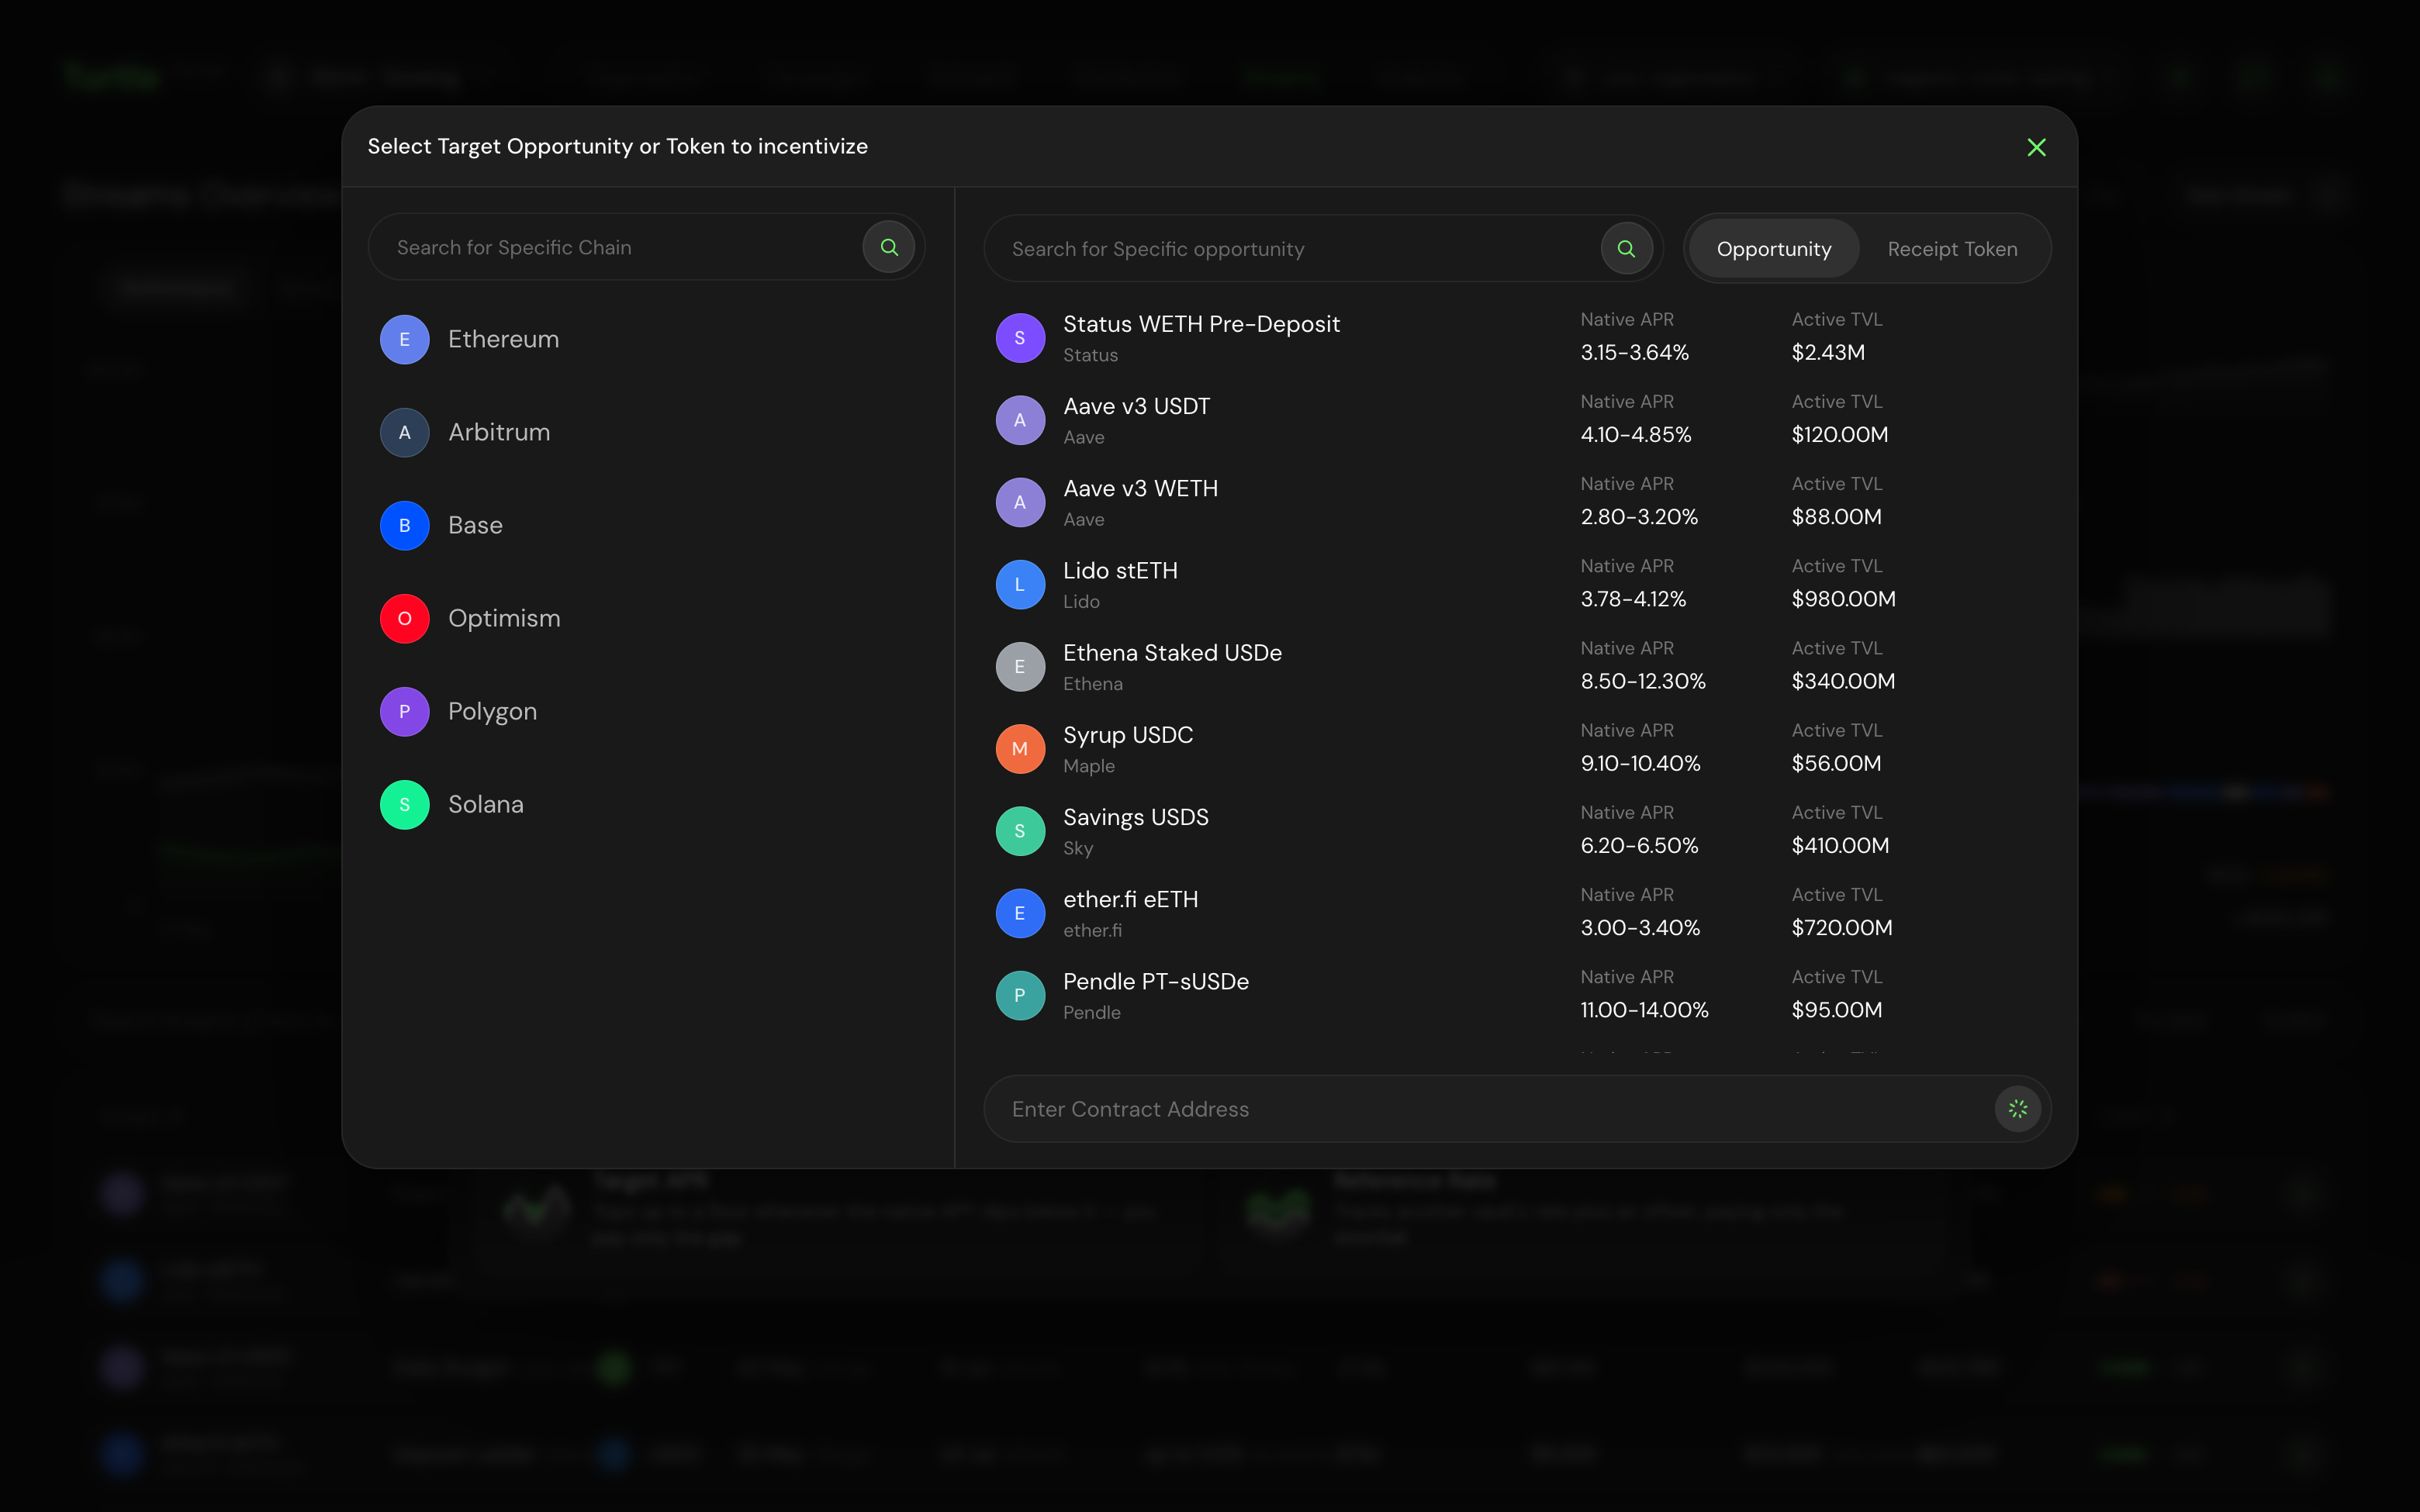The width and height of the screenshot is (2420, 1512).
Task: Select the Aave v3 WETH title
Action: click(x=1140, y=488)
